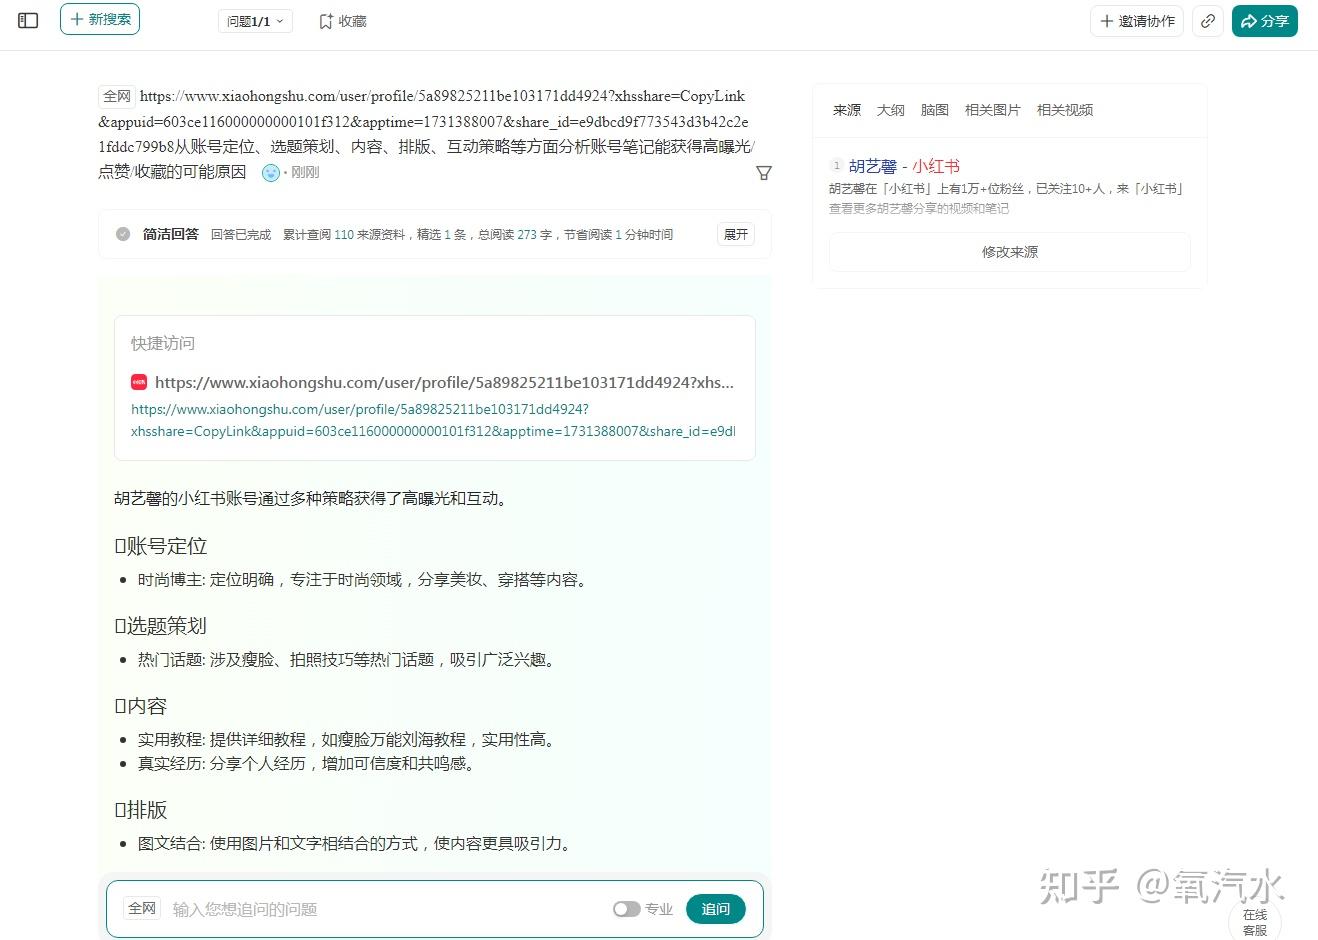
Task: Switch to the 脑图 tab
Action: coord(934,110)
